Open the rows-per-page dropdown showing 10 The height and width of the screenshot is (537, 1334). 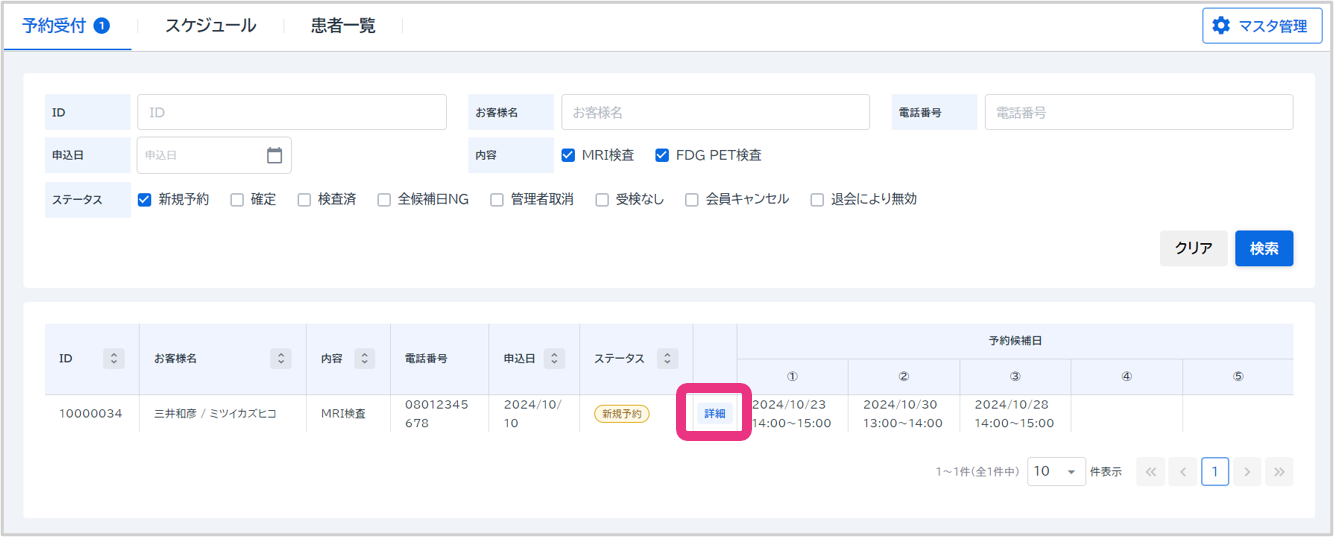1056,472
